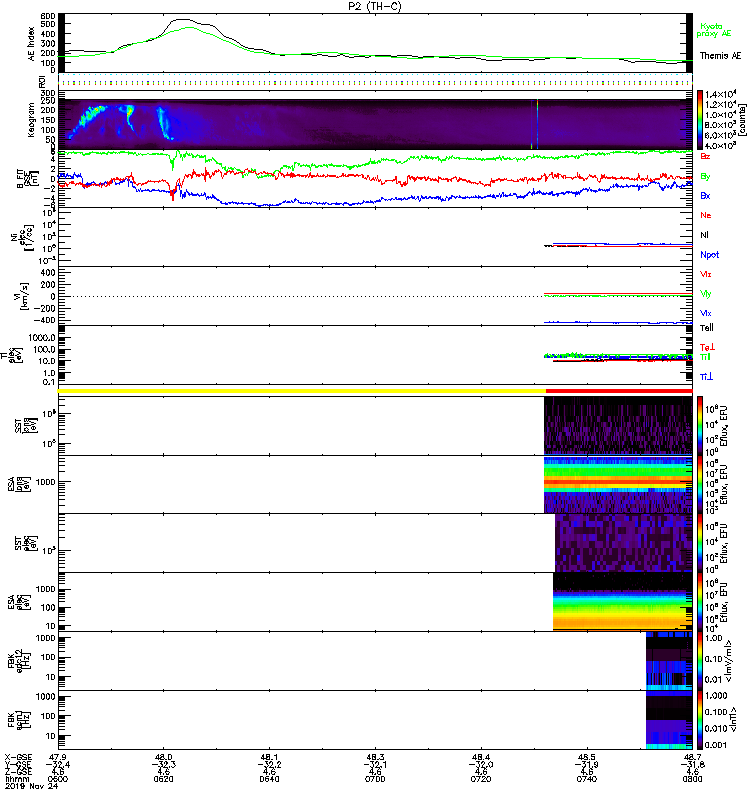This screenshot has width=750, height=800.
Task: Click the "1000.0" tick in Ti panel
Action: pos(42,338)
